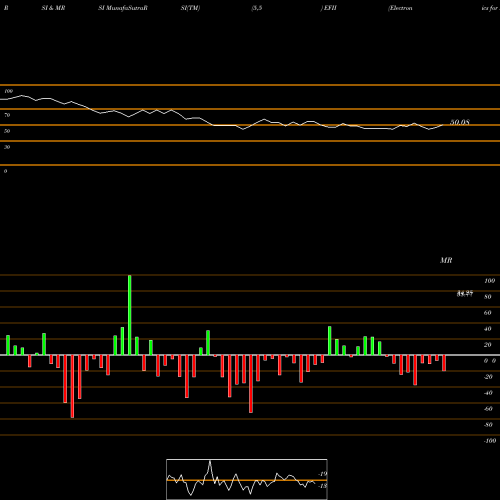The width and height of the screenshot is (500, 500).
Task: Click the -19 label in mini chart
Action: point(323,474)
